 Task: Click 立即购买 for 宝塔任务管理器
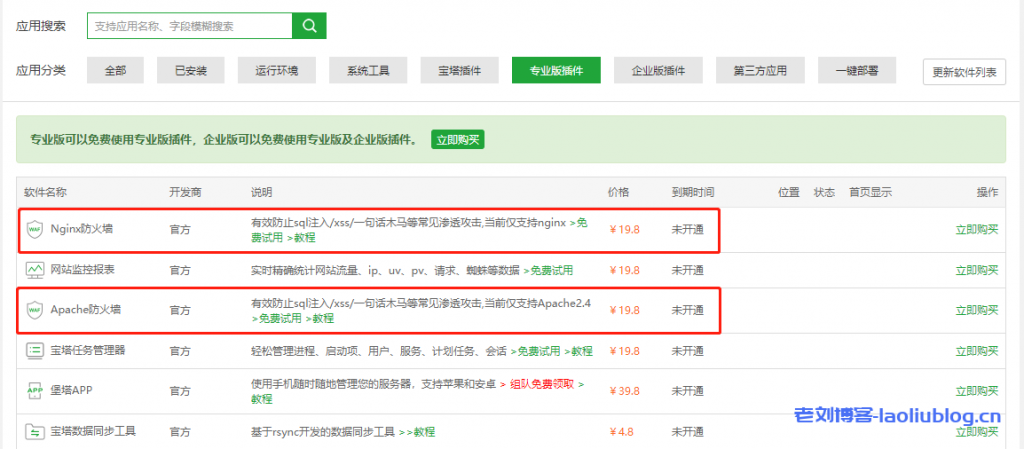tap(977, 350)
